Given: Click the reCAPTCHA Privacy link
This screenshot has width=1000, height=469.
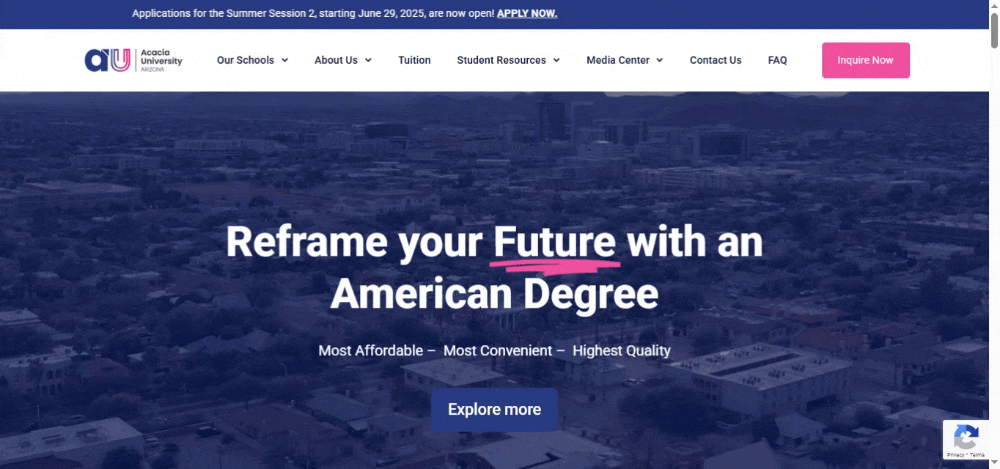Looking at the screenshot, I should tap(955, 455).
